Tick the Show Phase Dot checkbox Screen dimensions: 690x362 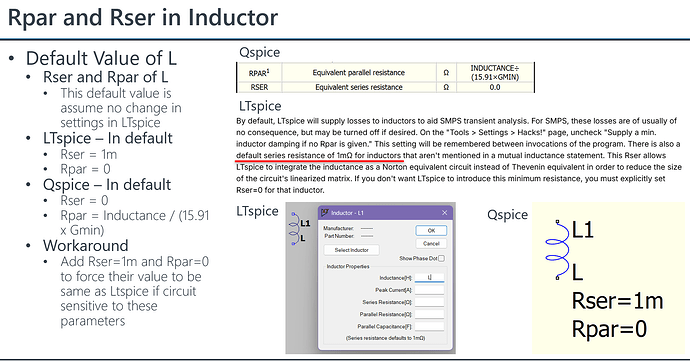coord(441,258)
